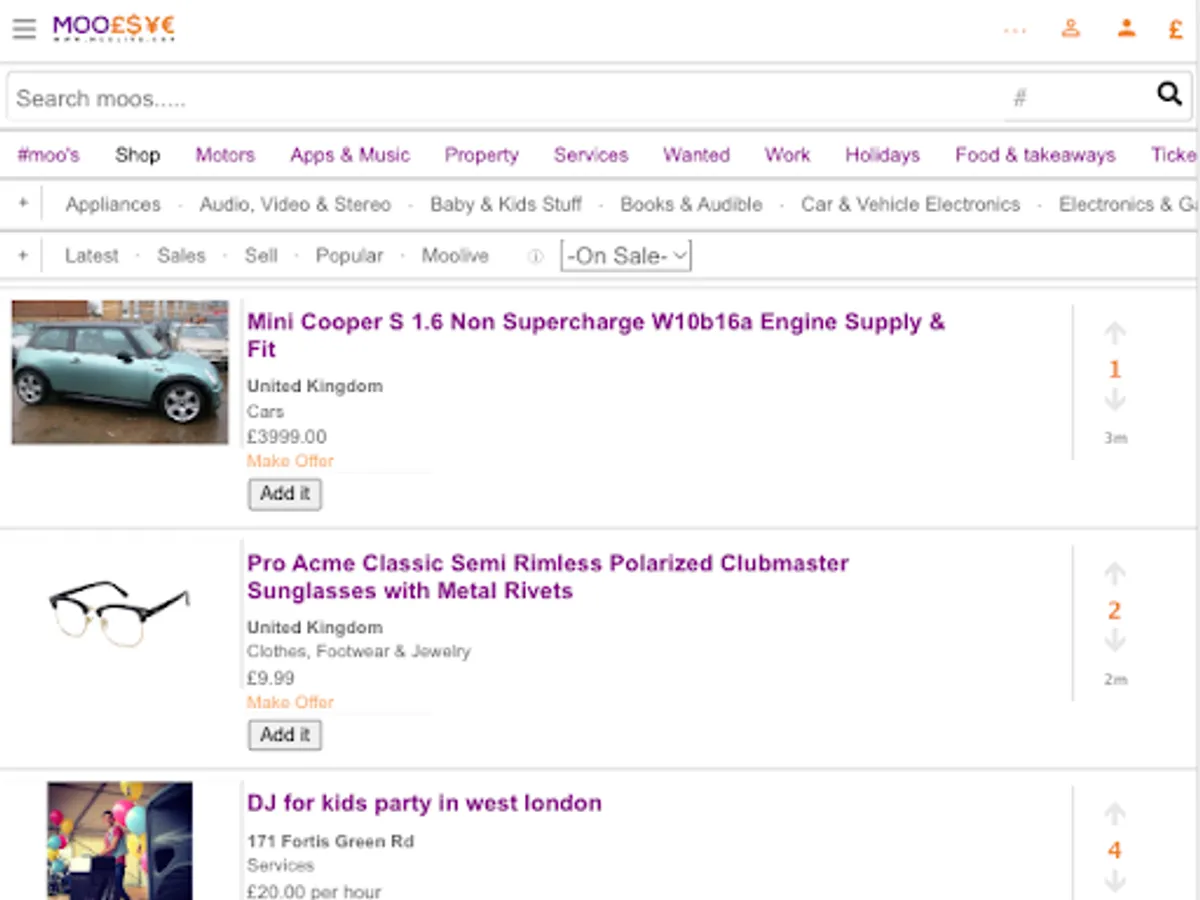Upvote the Mini Cooper S listing

tap(1115, 333)
